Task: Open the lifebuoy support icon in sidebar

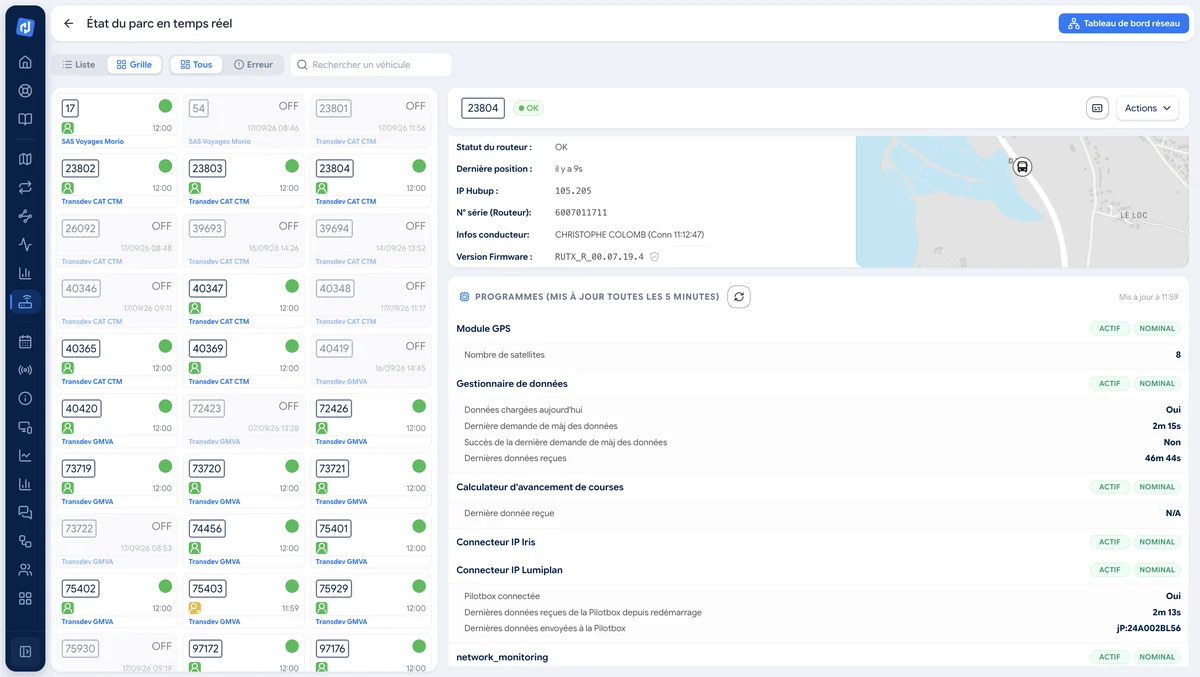Action: 25,91
